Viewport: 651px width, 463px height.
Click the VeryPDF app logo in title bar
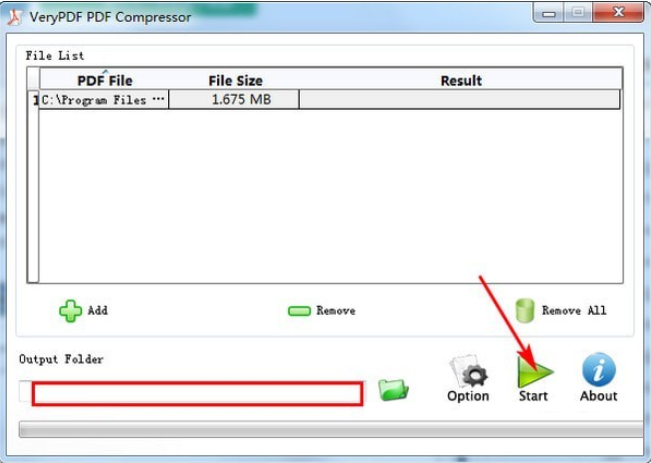click(16, 17)
